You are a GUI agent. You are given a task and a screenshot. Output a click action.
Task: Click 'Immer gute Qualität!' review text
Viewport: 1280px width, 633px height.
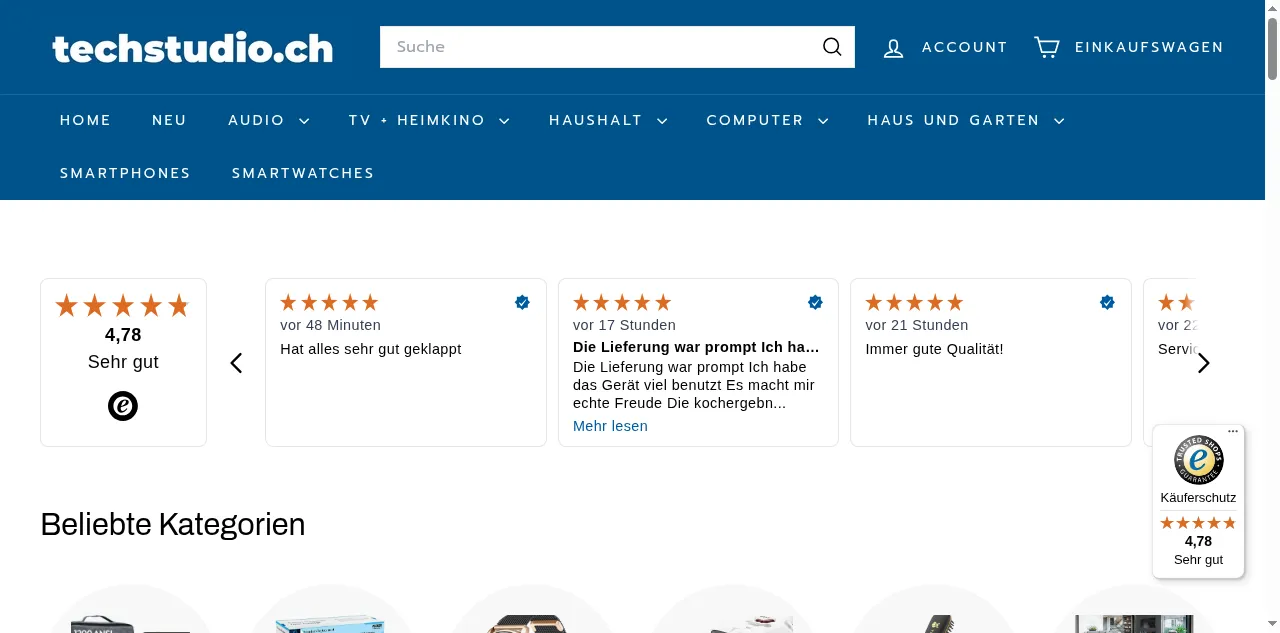click(934, 349)
